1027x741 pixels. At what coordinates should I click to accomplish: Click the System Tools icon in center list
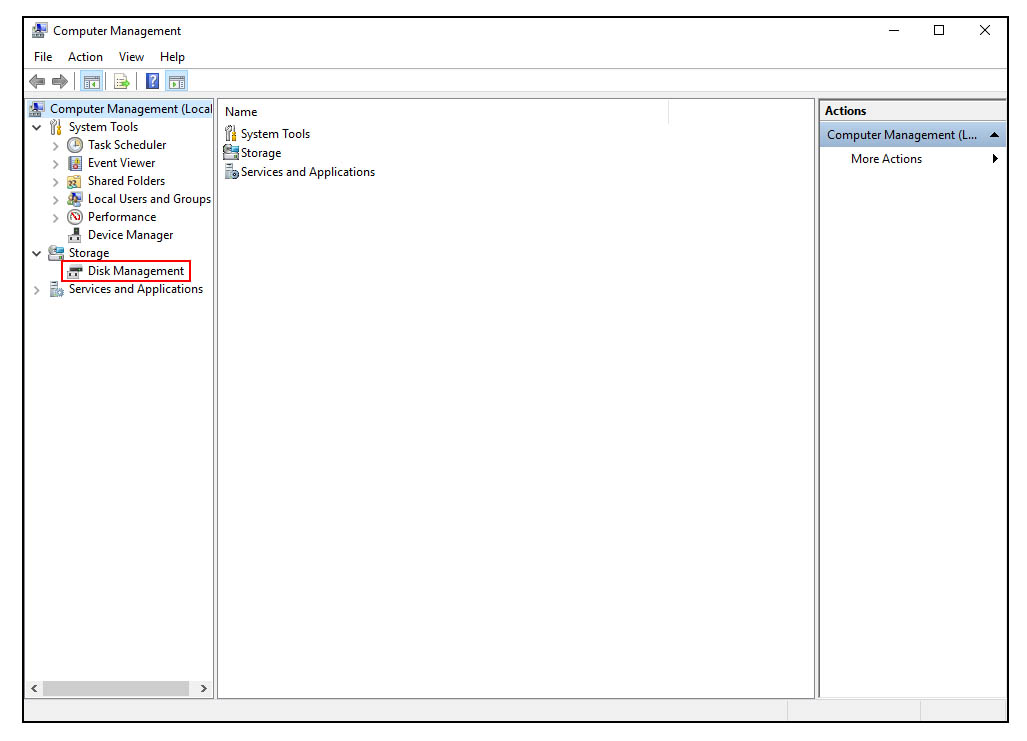pyautogui.click(x=231, y=134)
